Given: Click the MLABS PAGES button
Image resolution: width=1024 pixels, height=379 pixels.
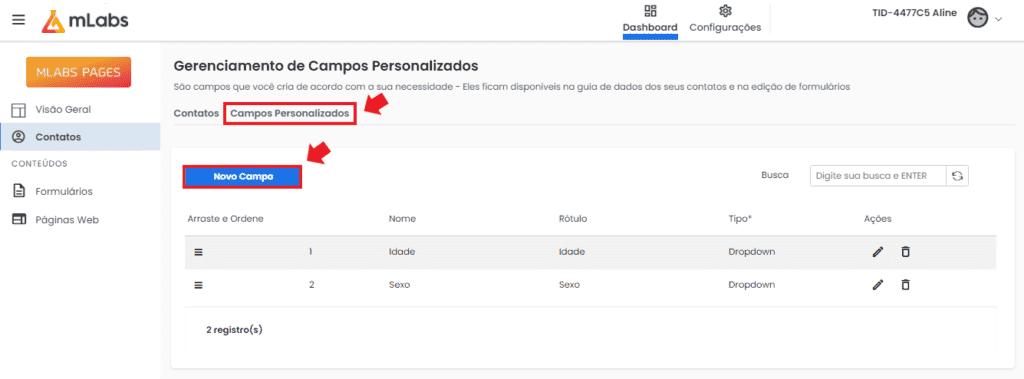Looking at the screenshot, I should coord(78,72).
